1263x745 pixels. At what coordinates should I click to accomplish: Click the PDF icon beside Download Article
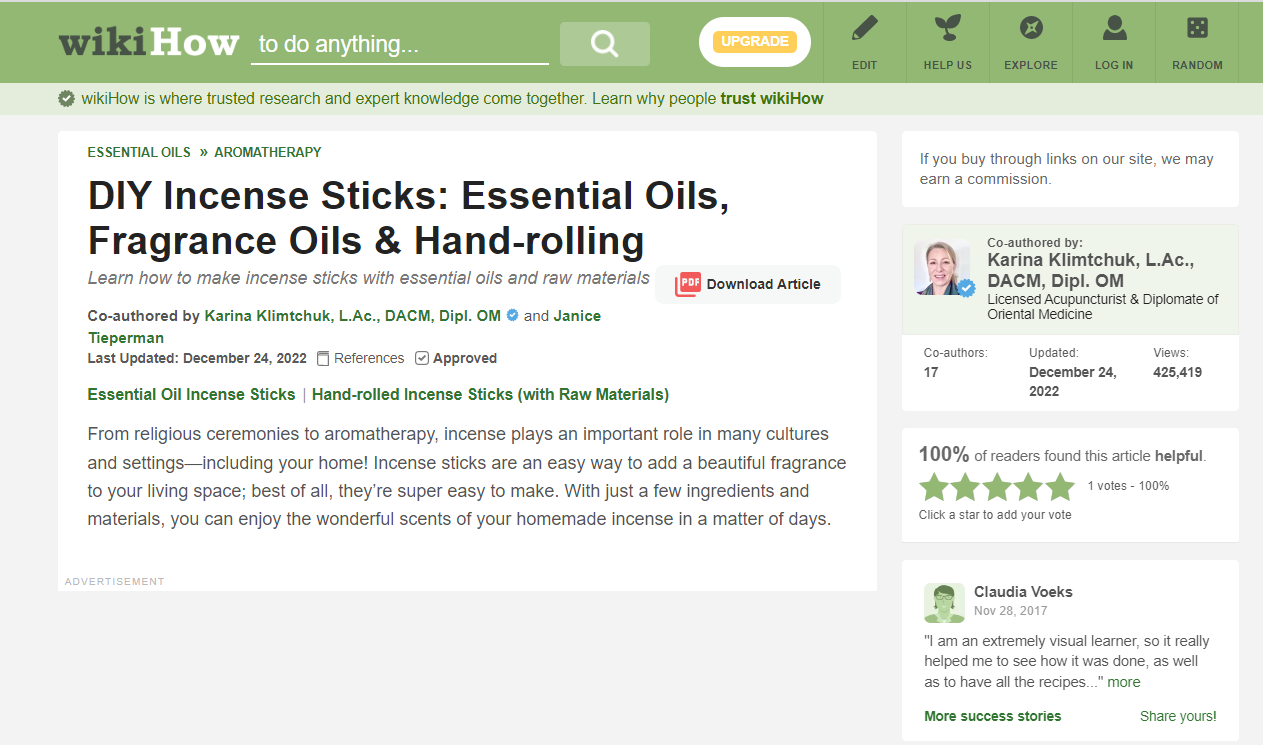click(x=688, y=284)
